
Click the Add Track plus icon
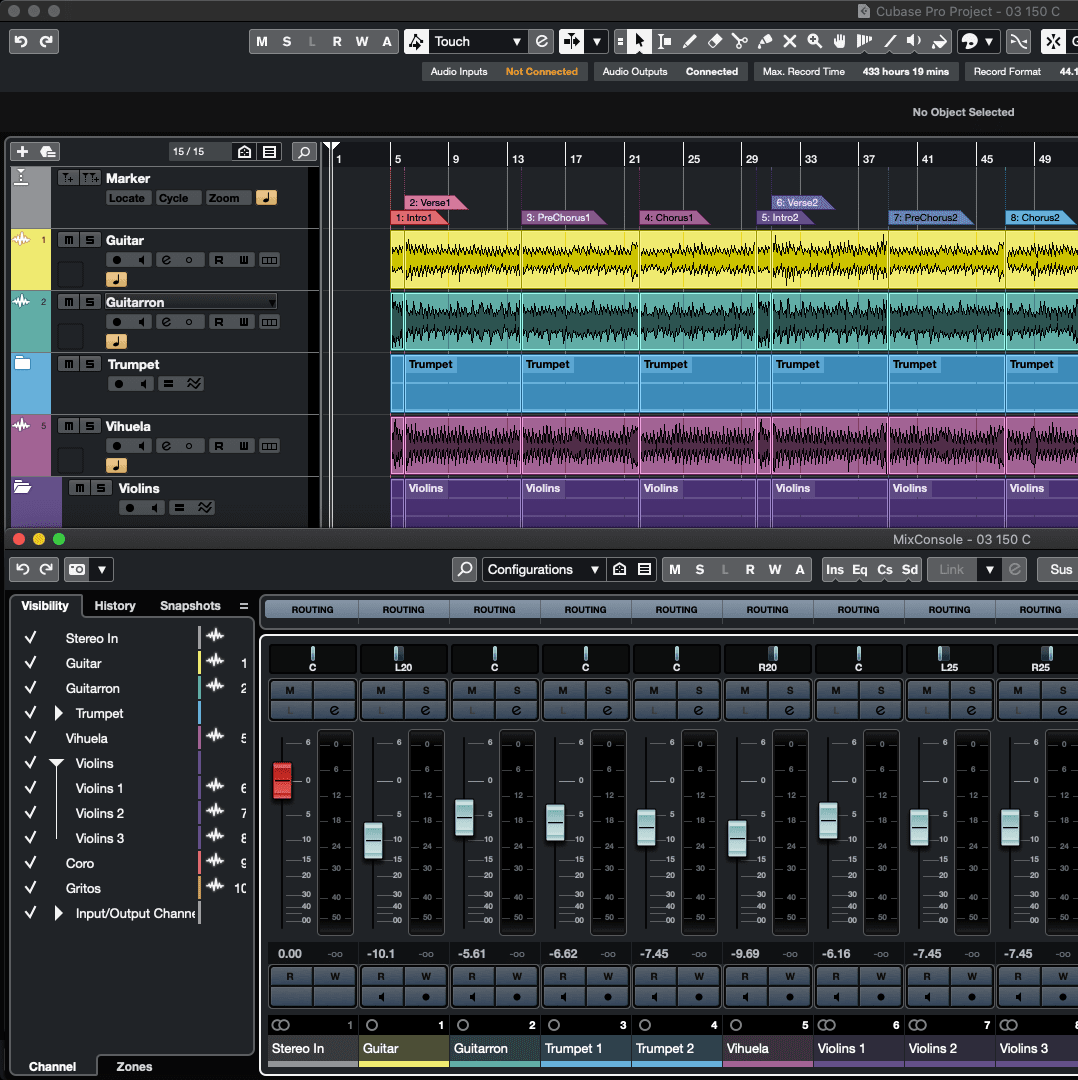pyautogui.click(x=22, y=152)
